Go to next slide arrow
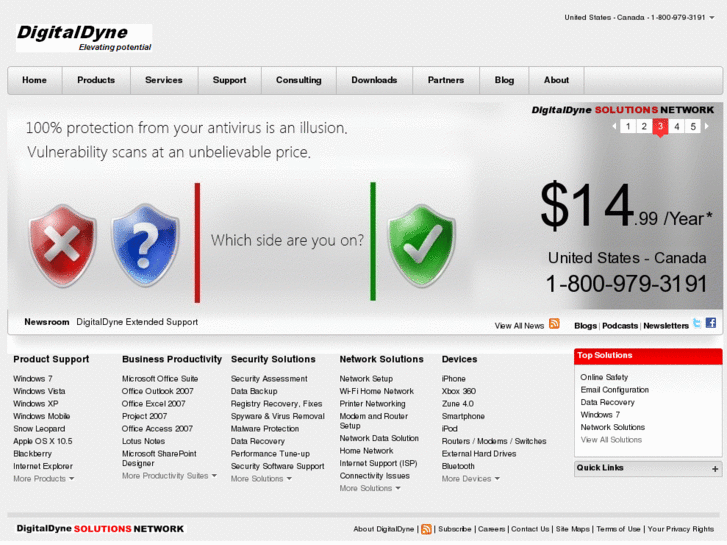727x545 pixels. (706, 126)
